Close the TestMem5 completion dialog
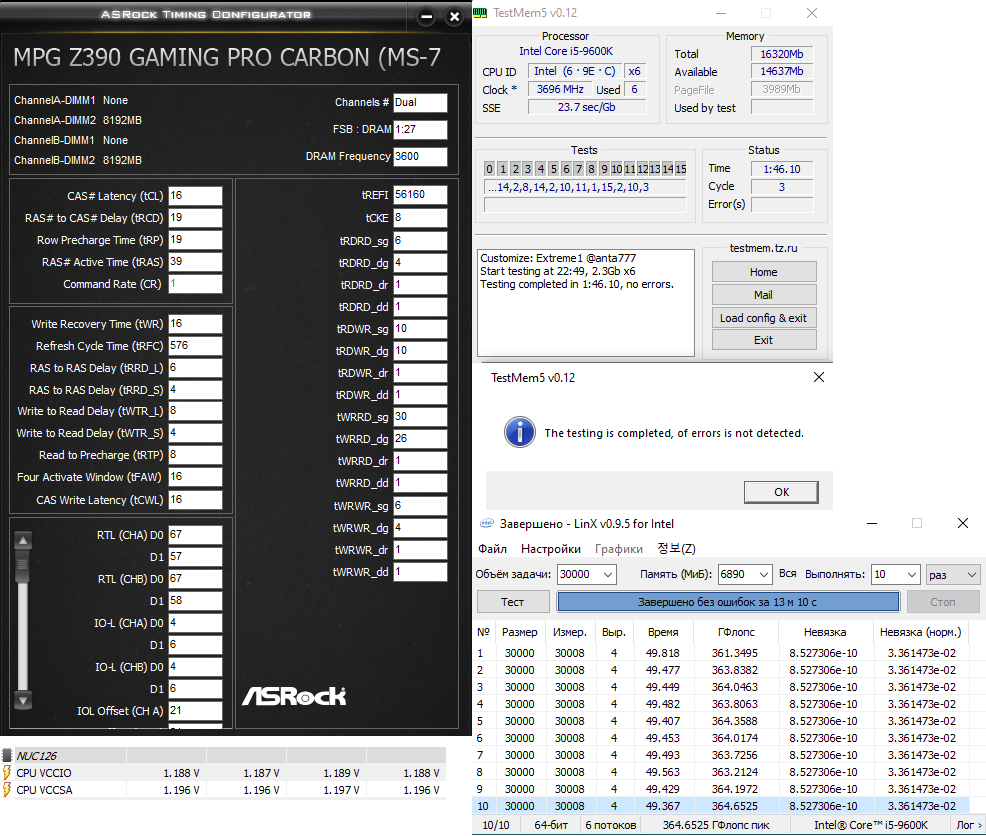This screenshot has width=986, height=836. point(818,377)
